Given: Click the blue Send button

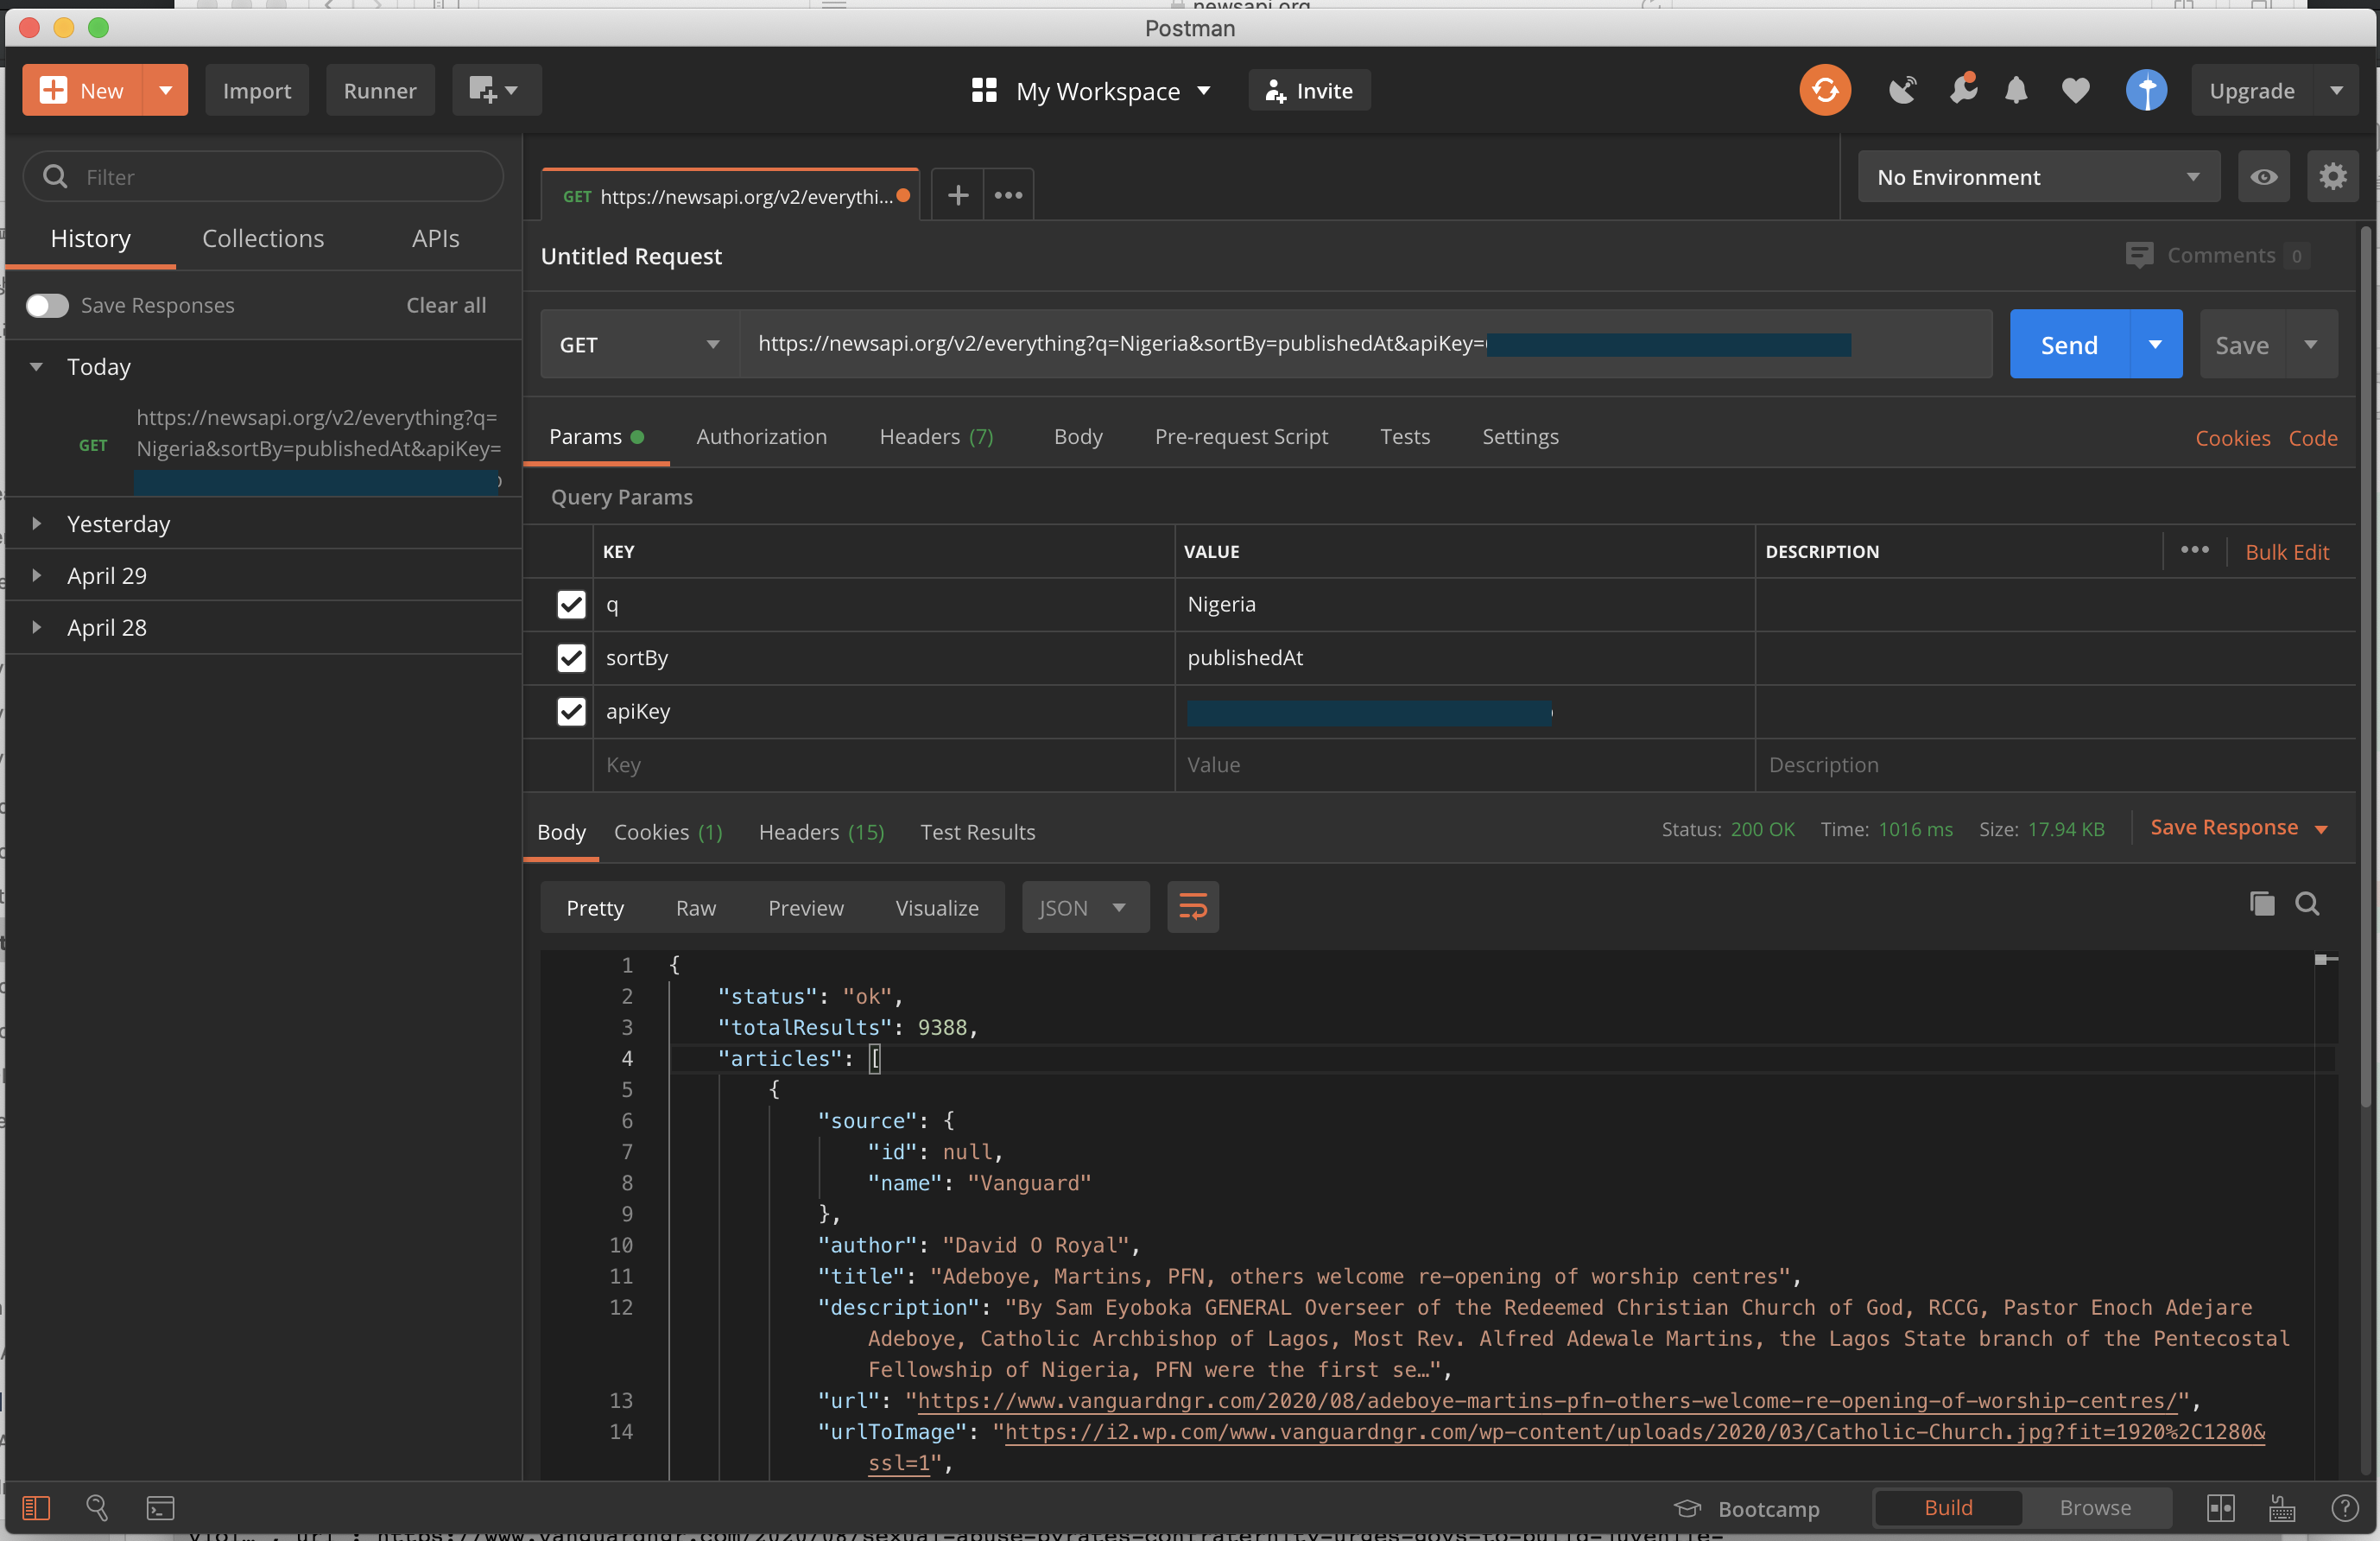Looking at the screenshot, I should pyautogui.click(x=2068, y=345).
